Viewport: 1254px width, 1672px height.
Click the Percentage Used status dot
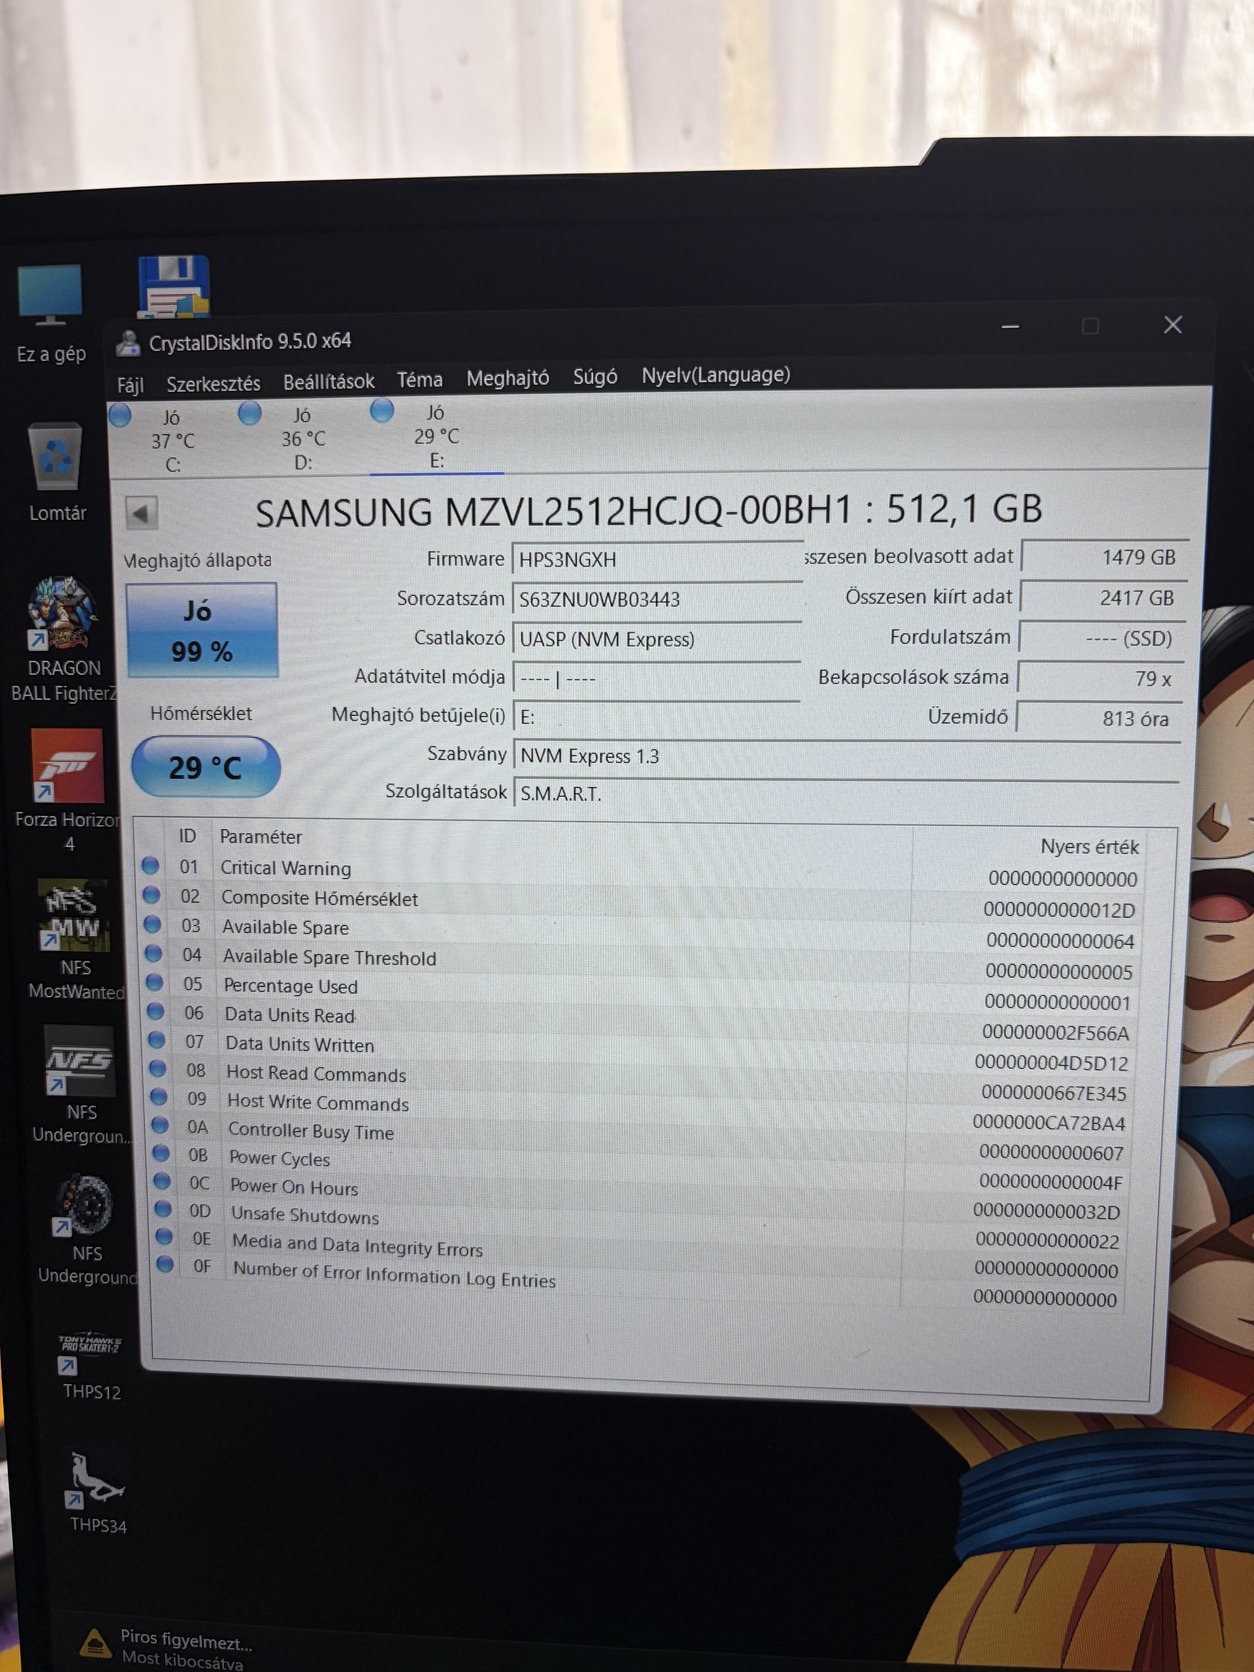point(154,983)
